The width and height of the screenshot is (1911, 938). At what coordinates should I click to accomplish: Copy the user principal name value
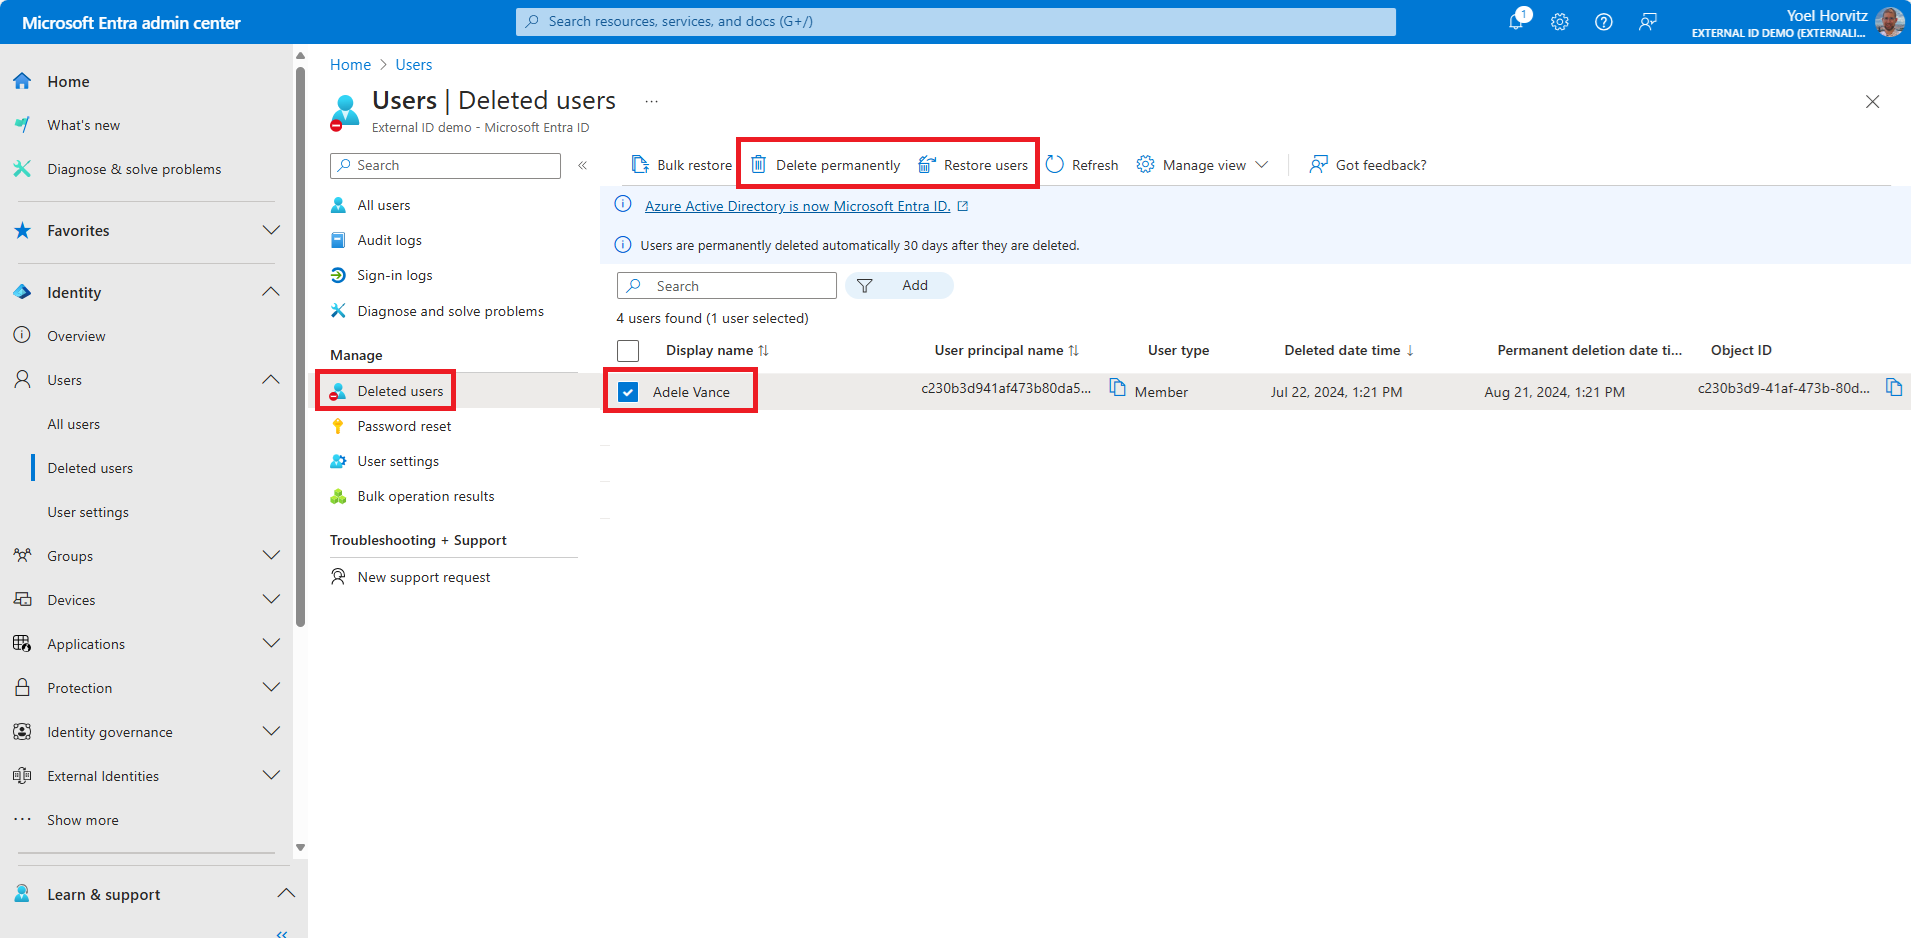pos(1118,388)
